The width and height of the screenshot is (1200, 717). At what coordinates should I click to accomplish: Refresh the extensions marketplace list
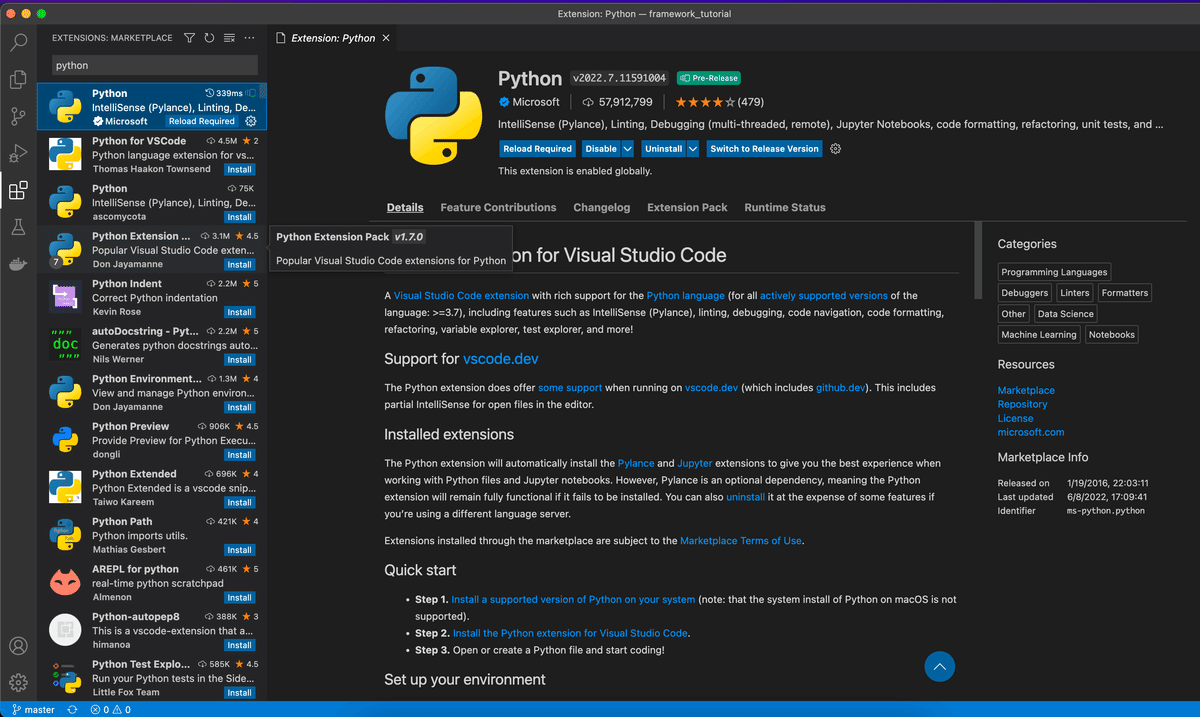[x=209, y=38]
